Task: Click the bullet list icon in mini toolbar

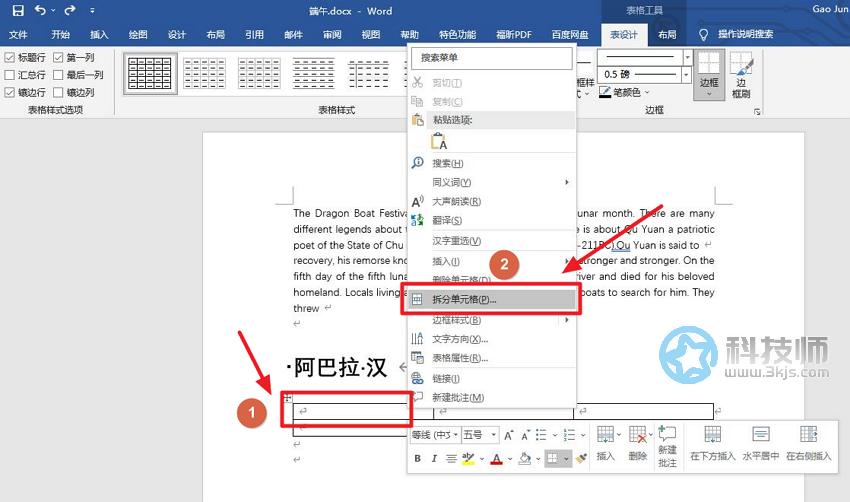Action: coord(541,435)
